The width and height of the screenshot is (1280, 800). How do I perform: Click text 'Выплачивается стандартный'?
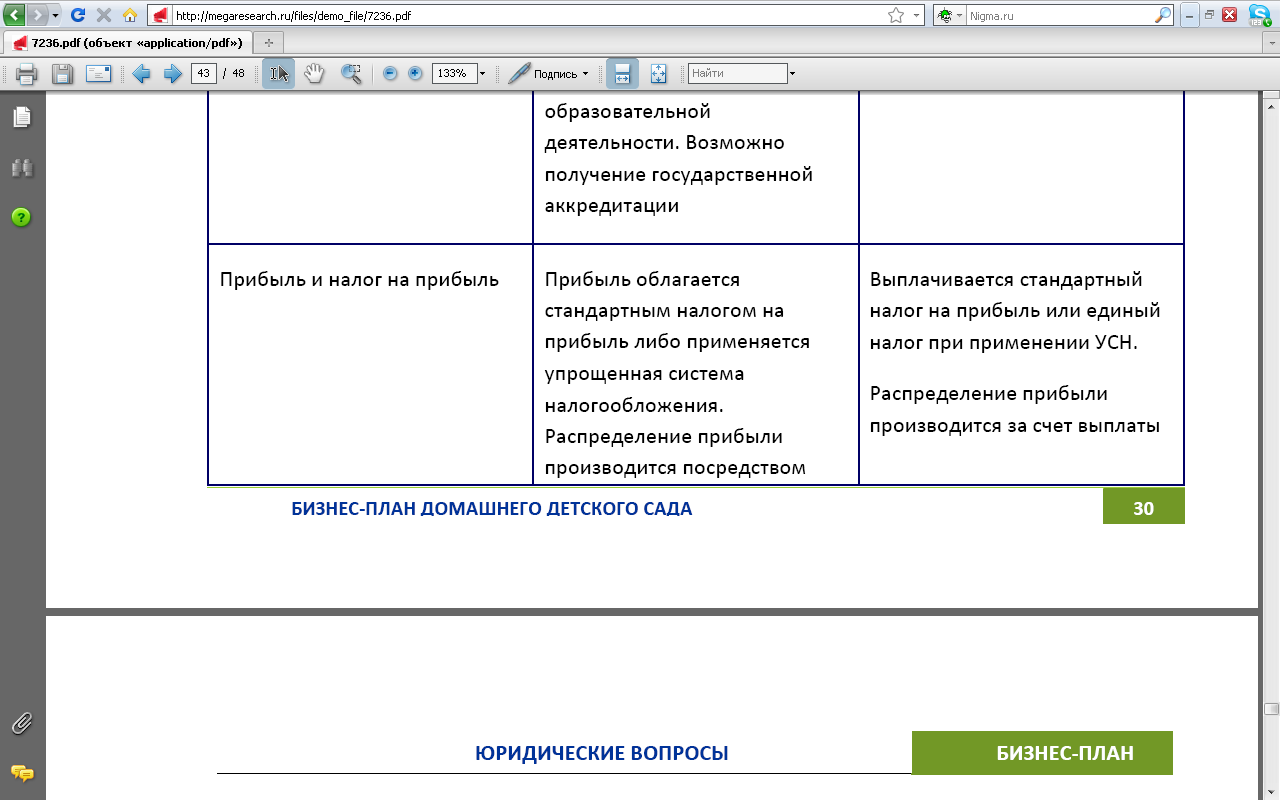pos(1006,279)
